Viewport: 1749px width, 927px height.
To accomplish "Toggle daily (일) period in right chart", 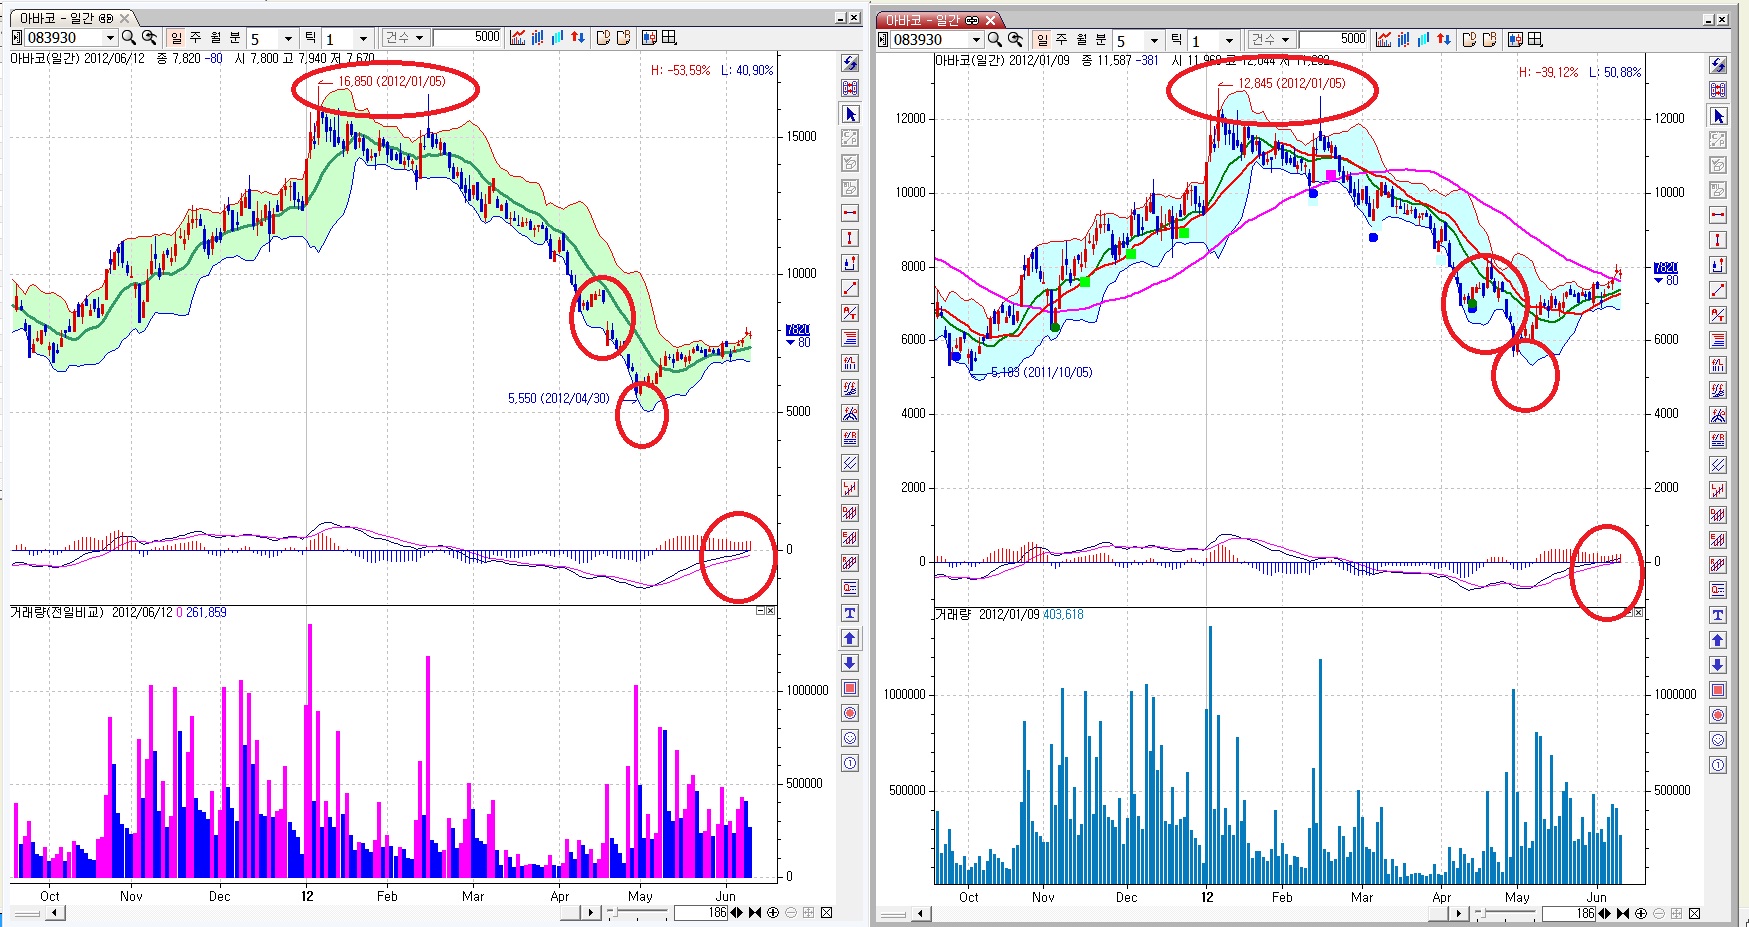I will tap(1042, 40).
